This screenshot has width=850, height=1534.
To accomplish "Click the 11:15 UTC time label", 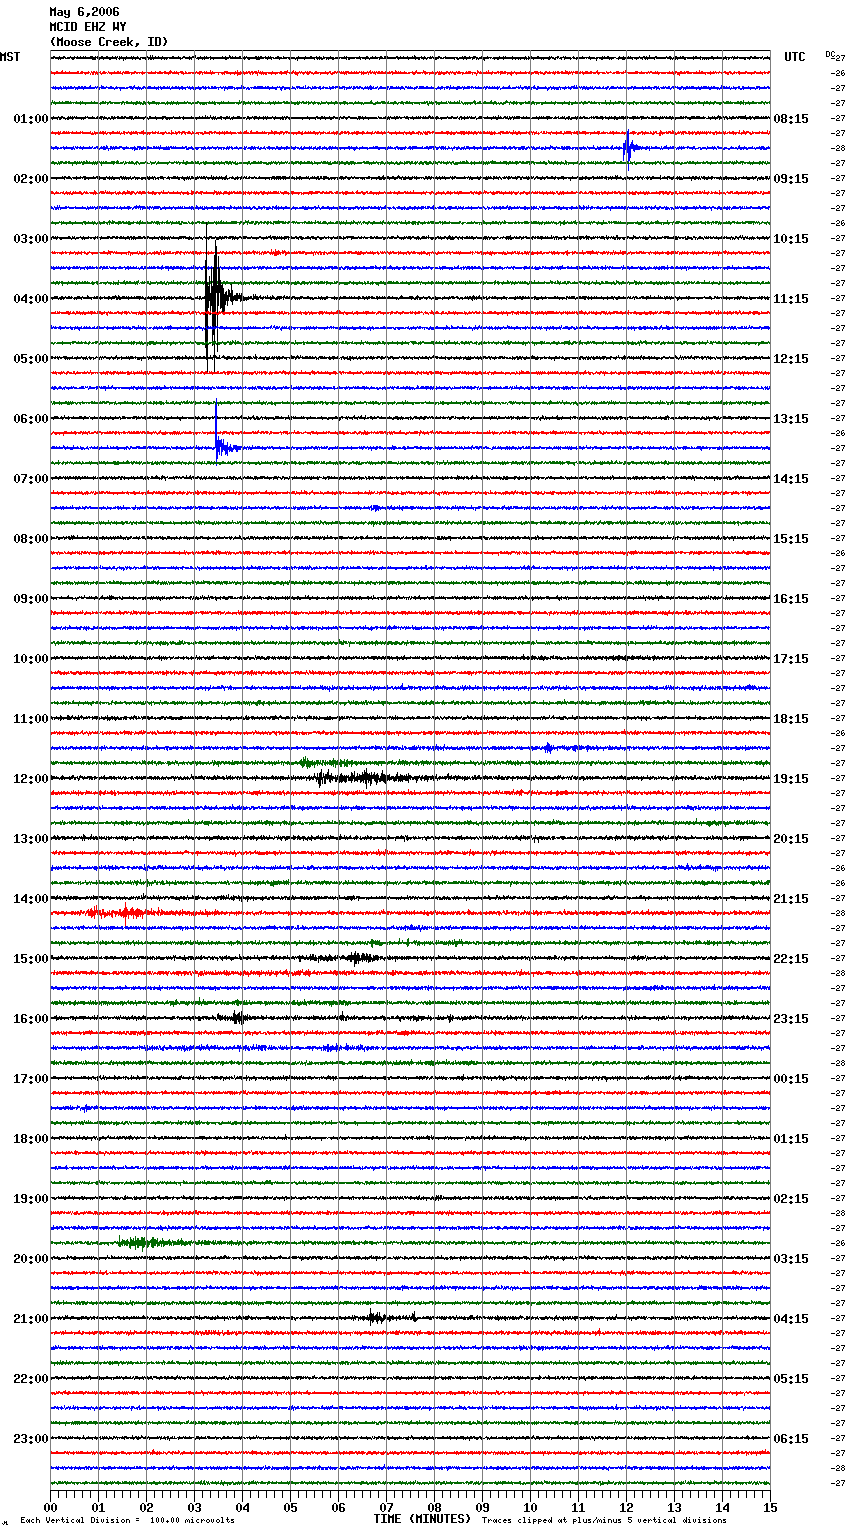I will coord(791,299).
